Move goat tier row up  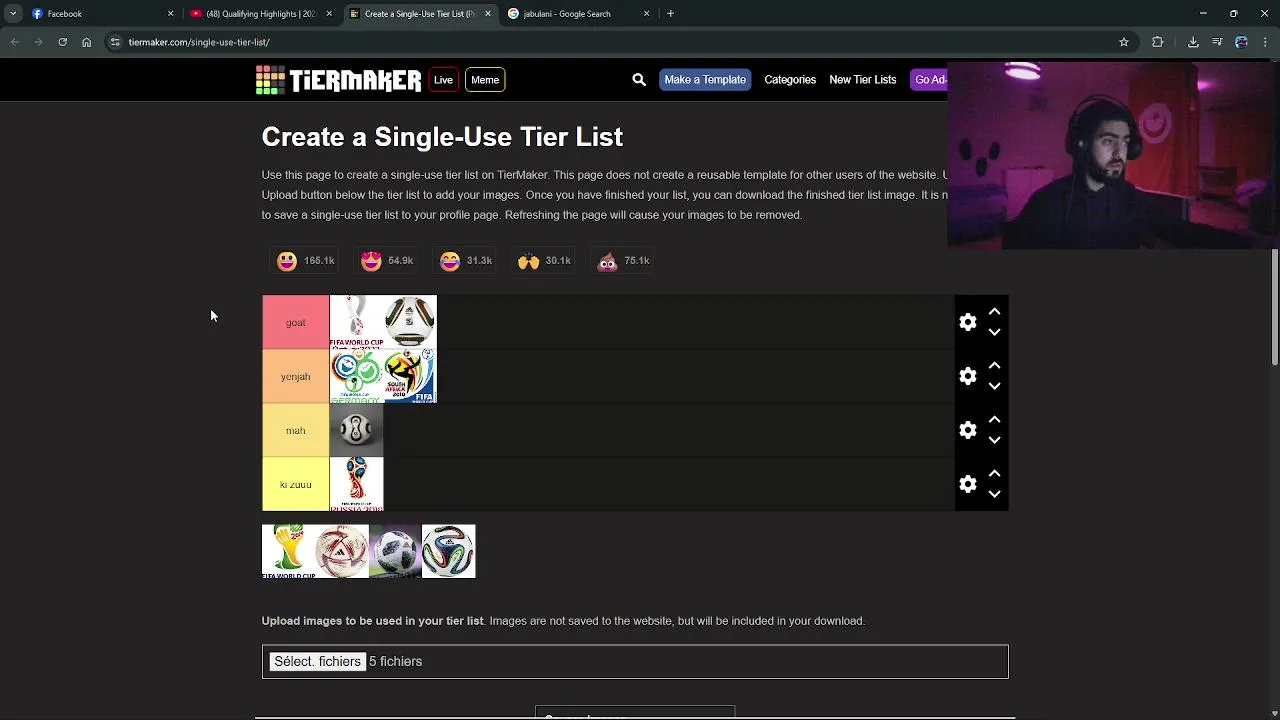tap(994, 312)
